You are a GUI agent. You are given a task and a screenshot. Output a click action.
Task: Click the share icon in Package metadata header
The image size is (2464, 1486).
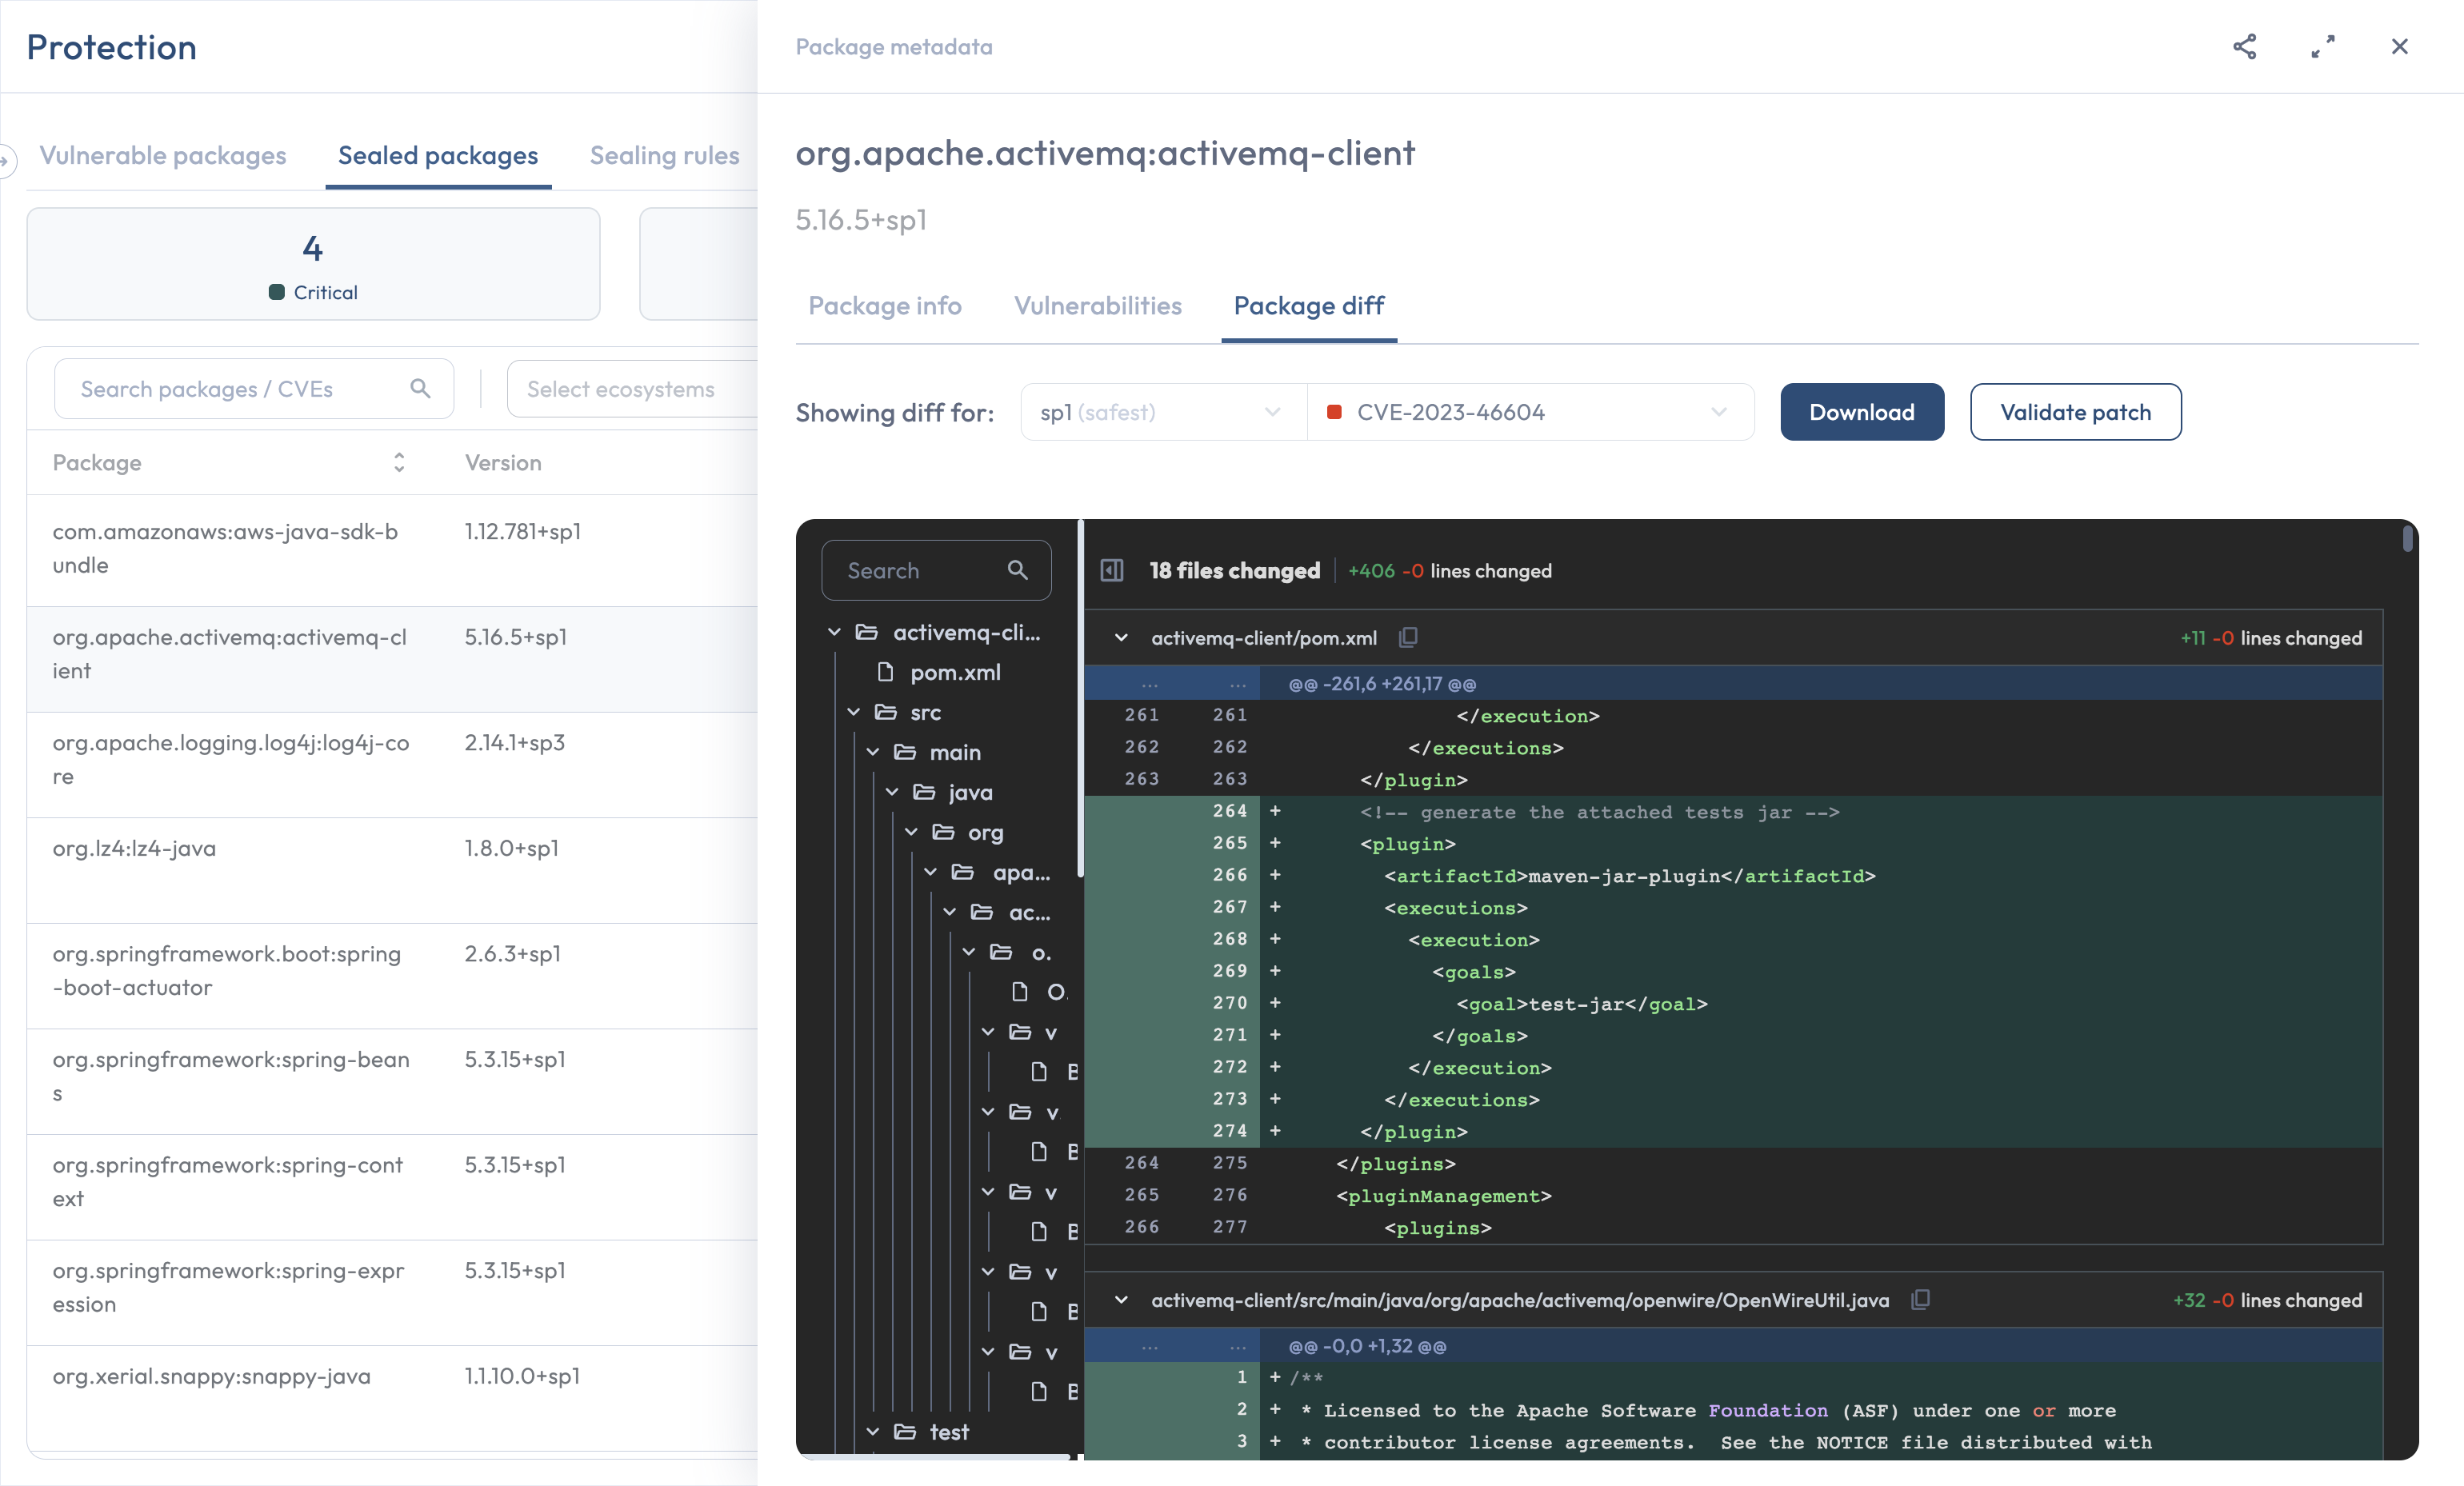coord(2244,47)
